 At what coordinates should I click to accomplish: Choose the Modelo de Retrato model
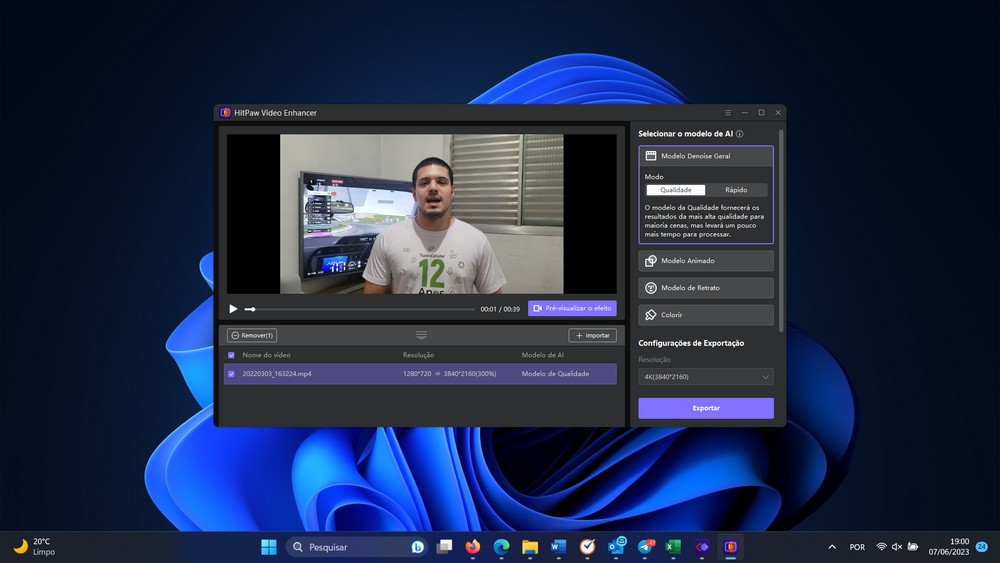[x=705, y=288]
